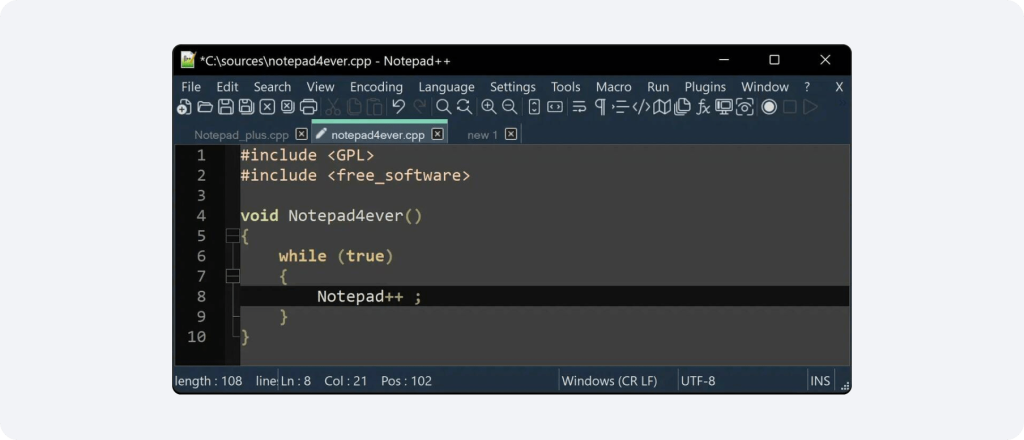The image size is (1024, 440).
Task: Open the user-defined language </> icon
Action: tap(641, 107)
